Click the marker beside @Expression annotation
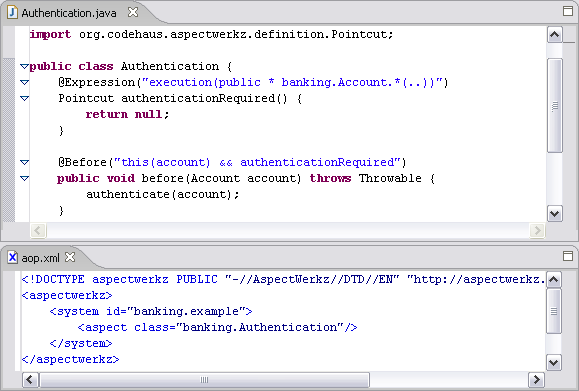The height and width of the screenshot is (391, 579). click(x=24, y=82)
